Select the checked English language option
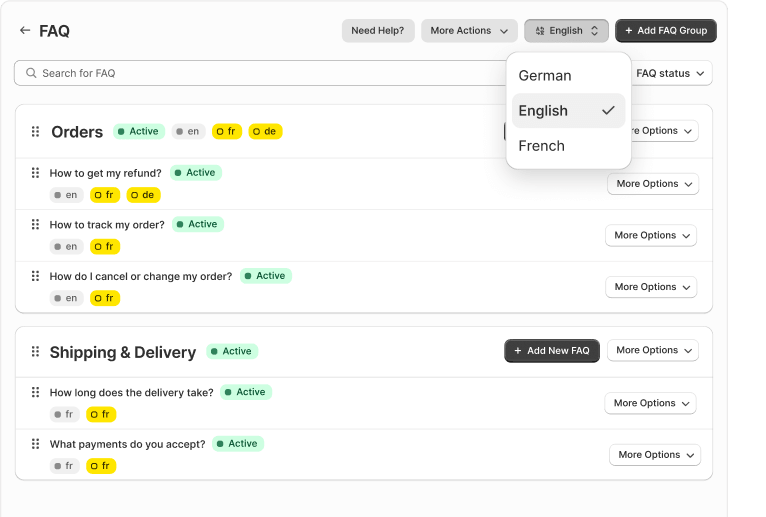Image resolution: width=766 pixels, height=517 pixels. click(567, 111)
